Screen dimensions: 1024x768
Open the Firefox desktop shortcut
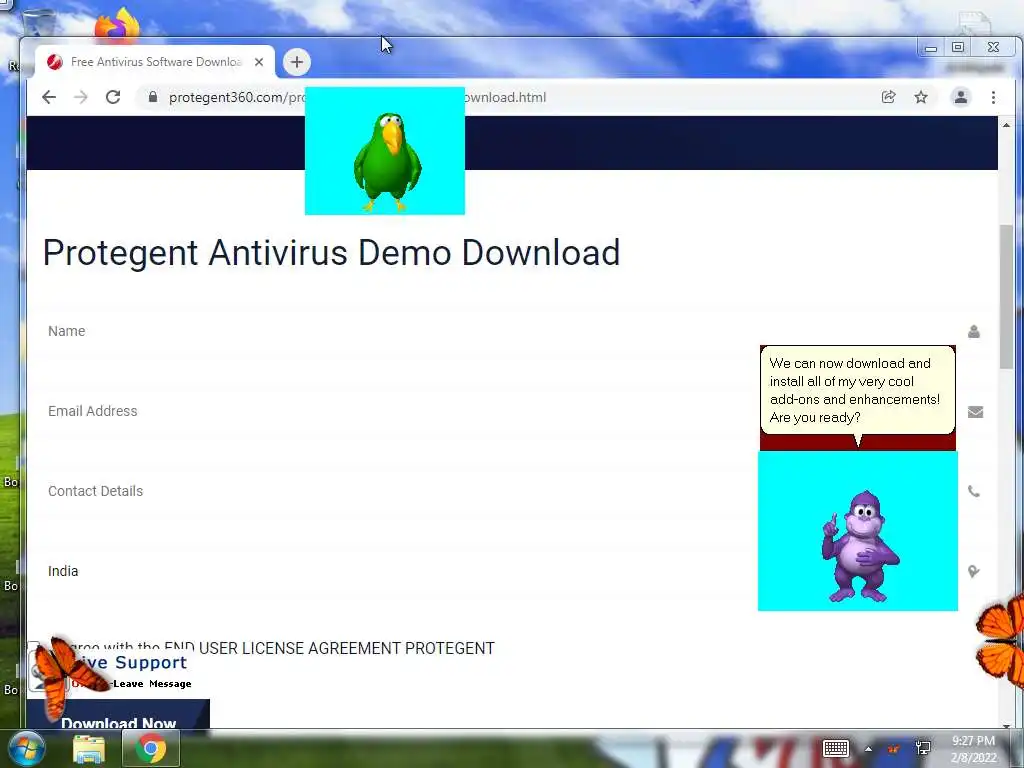(117, 25)
